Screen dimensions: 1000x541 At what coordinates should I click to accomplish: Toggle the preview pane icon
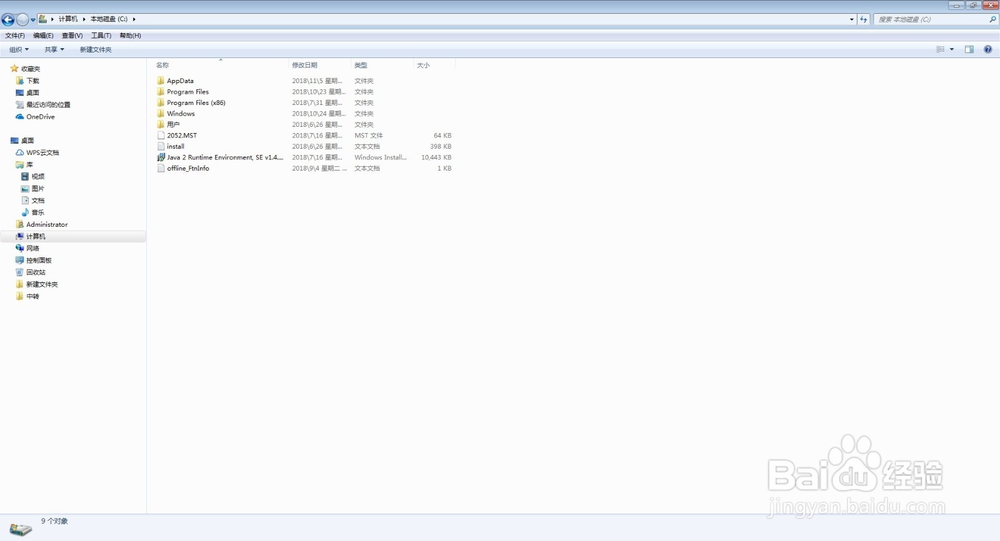pos(969,50)
